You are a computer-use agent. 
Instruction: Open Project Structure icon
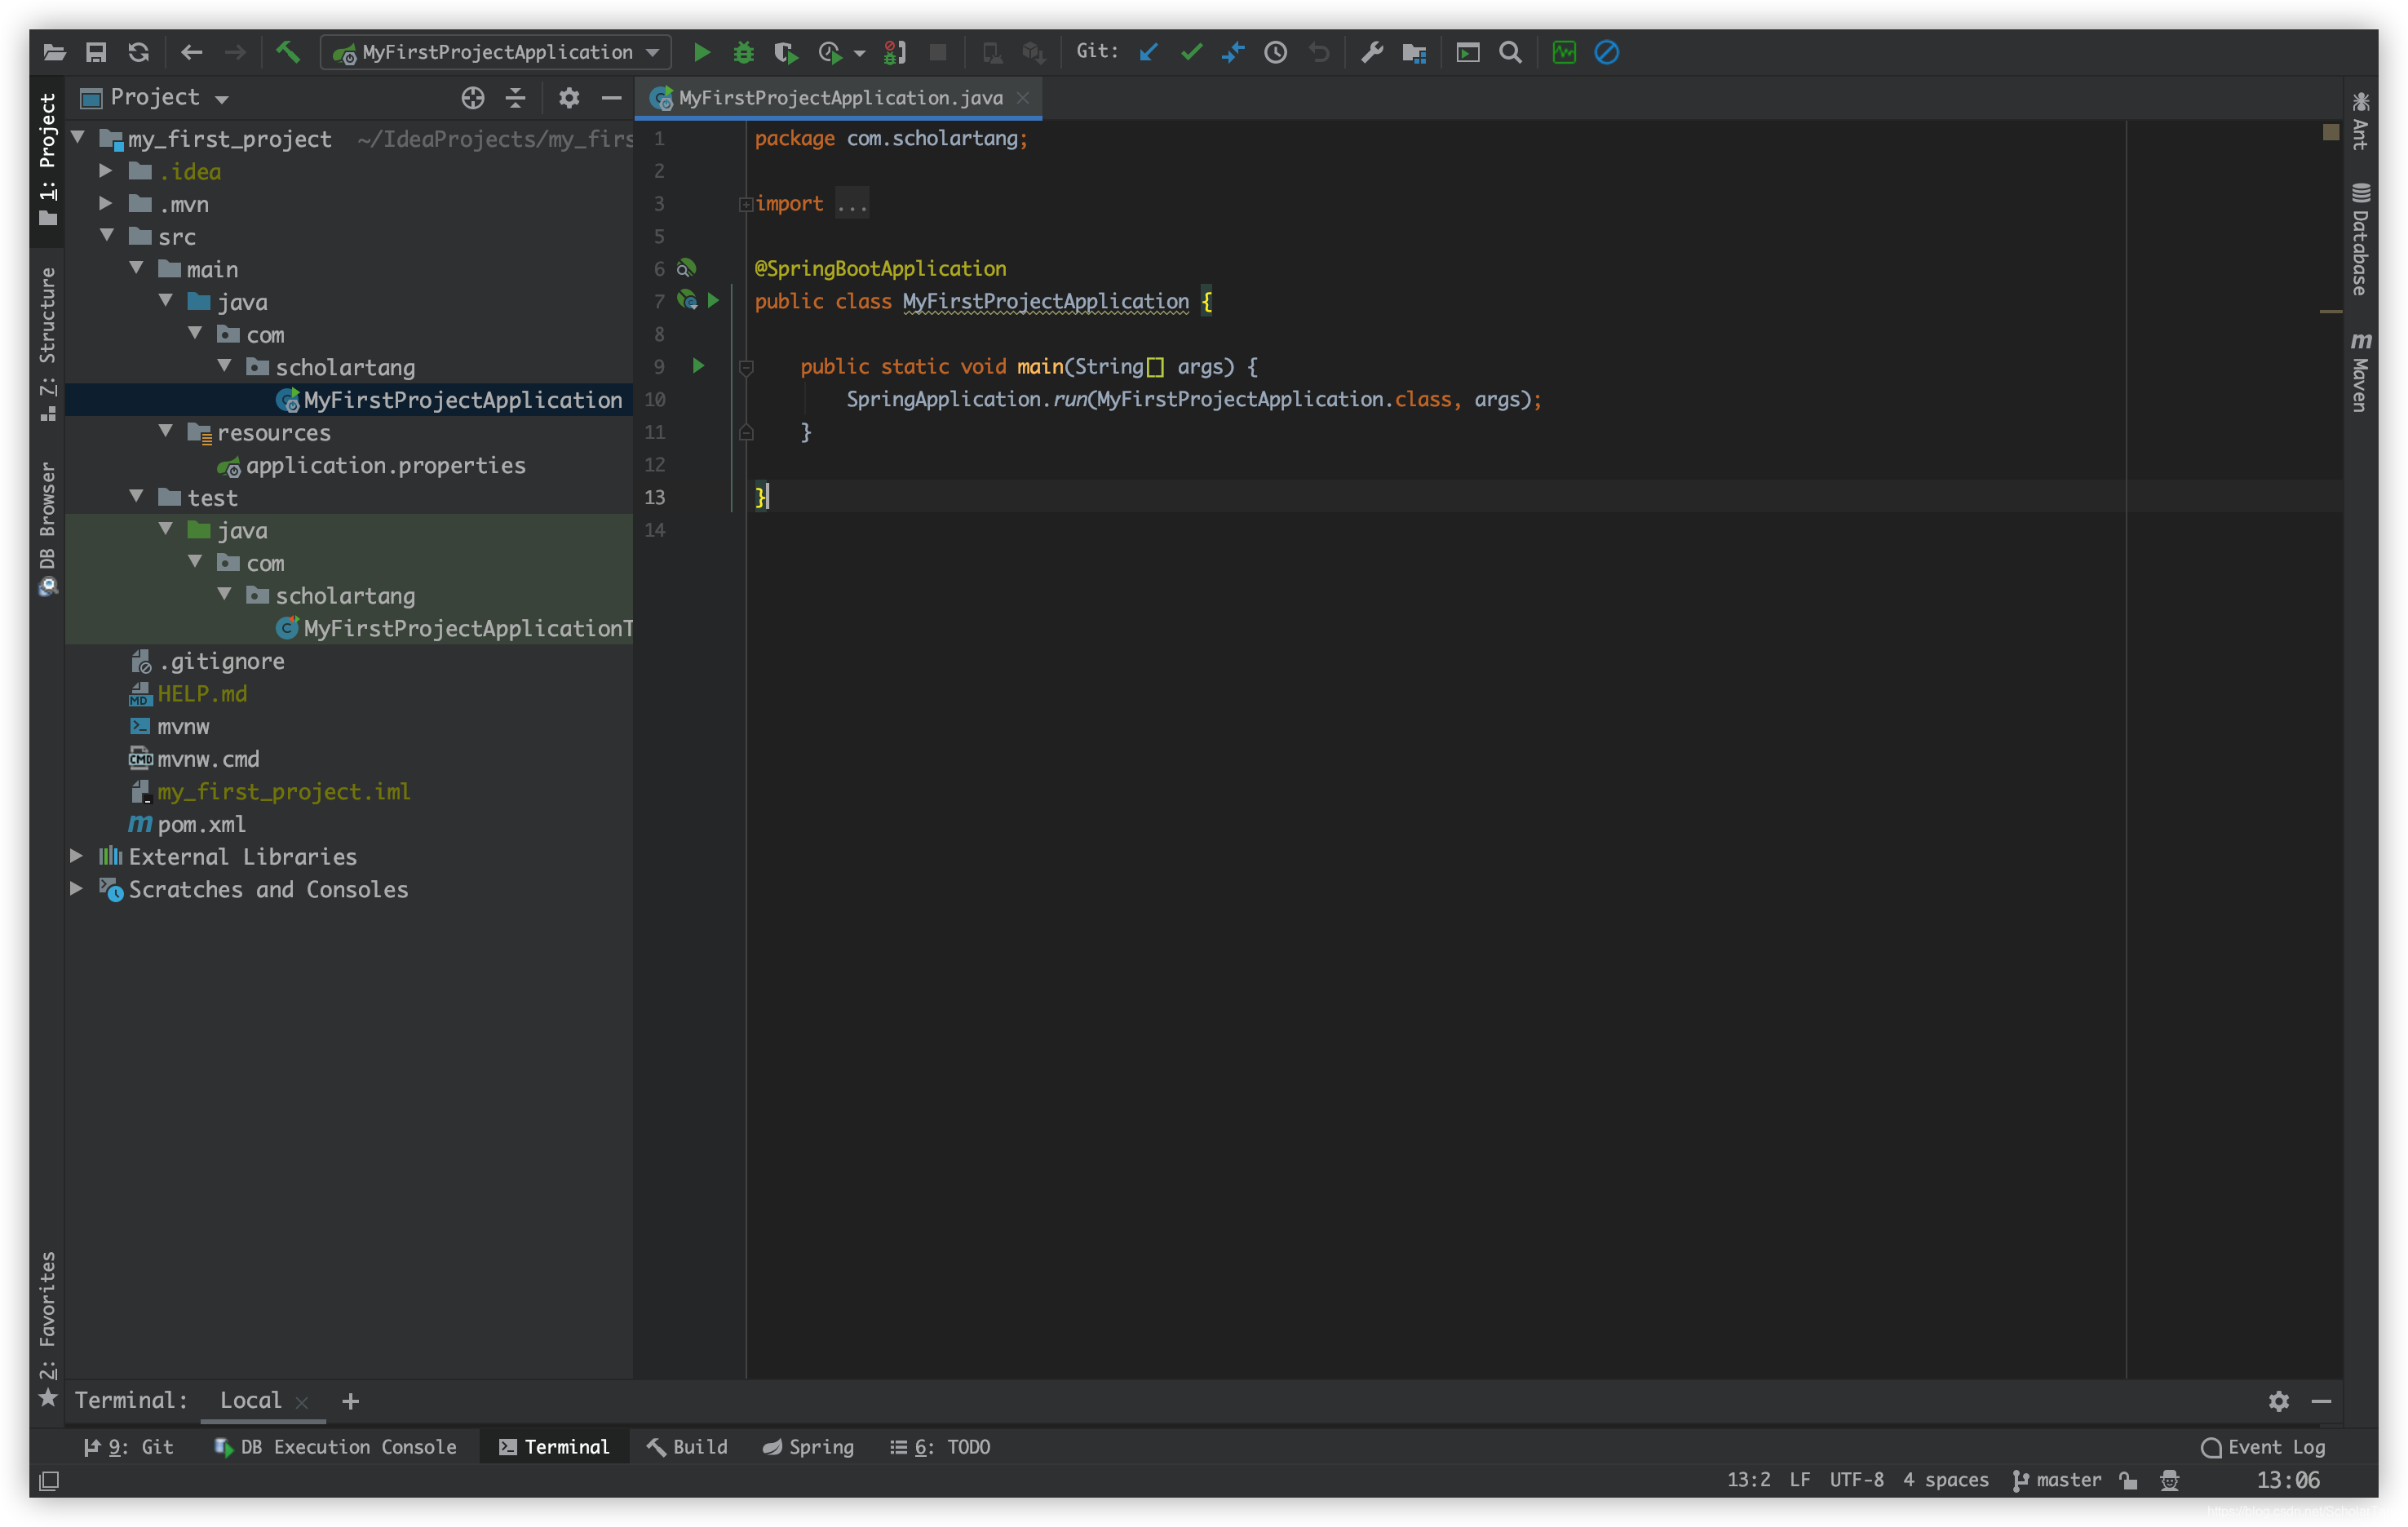pyautogui.click(x=1414, y=52)
